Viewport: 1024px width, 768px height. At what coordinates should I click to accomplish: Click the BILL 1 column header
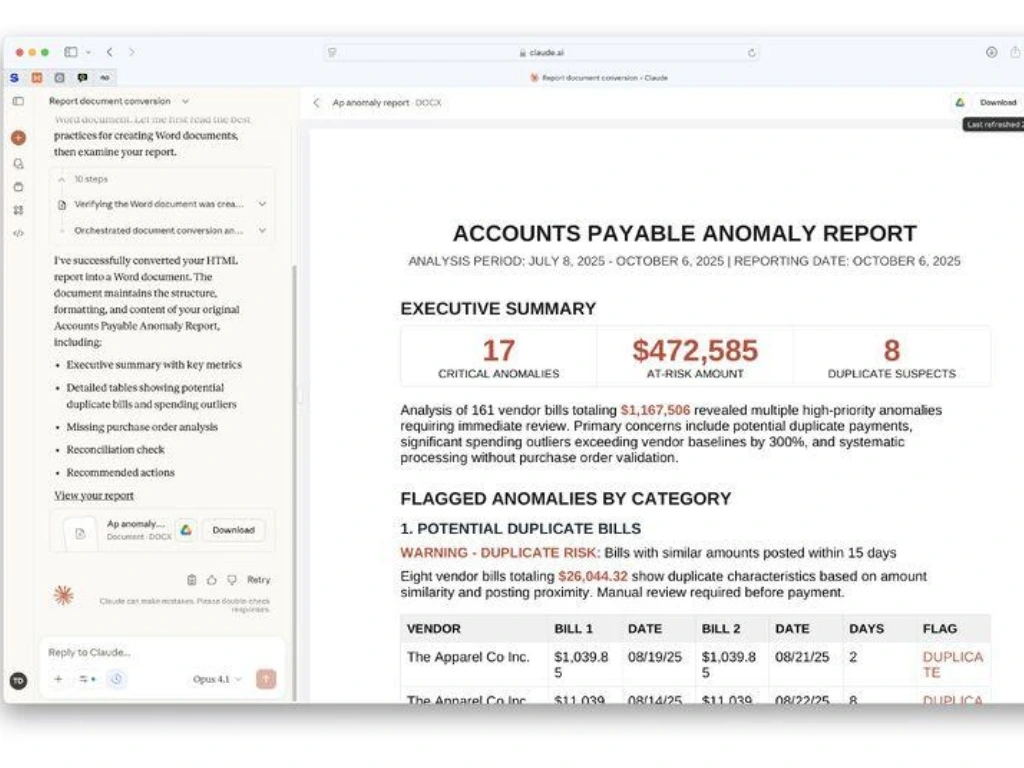pos(573,629)
